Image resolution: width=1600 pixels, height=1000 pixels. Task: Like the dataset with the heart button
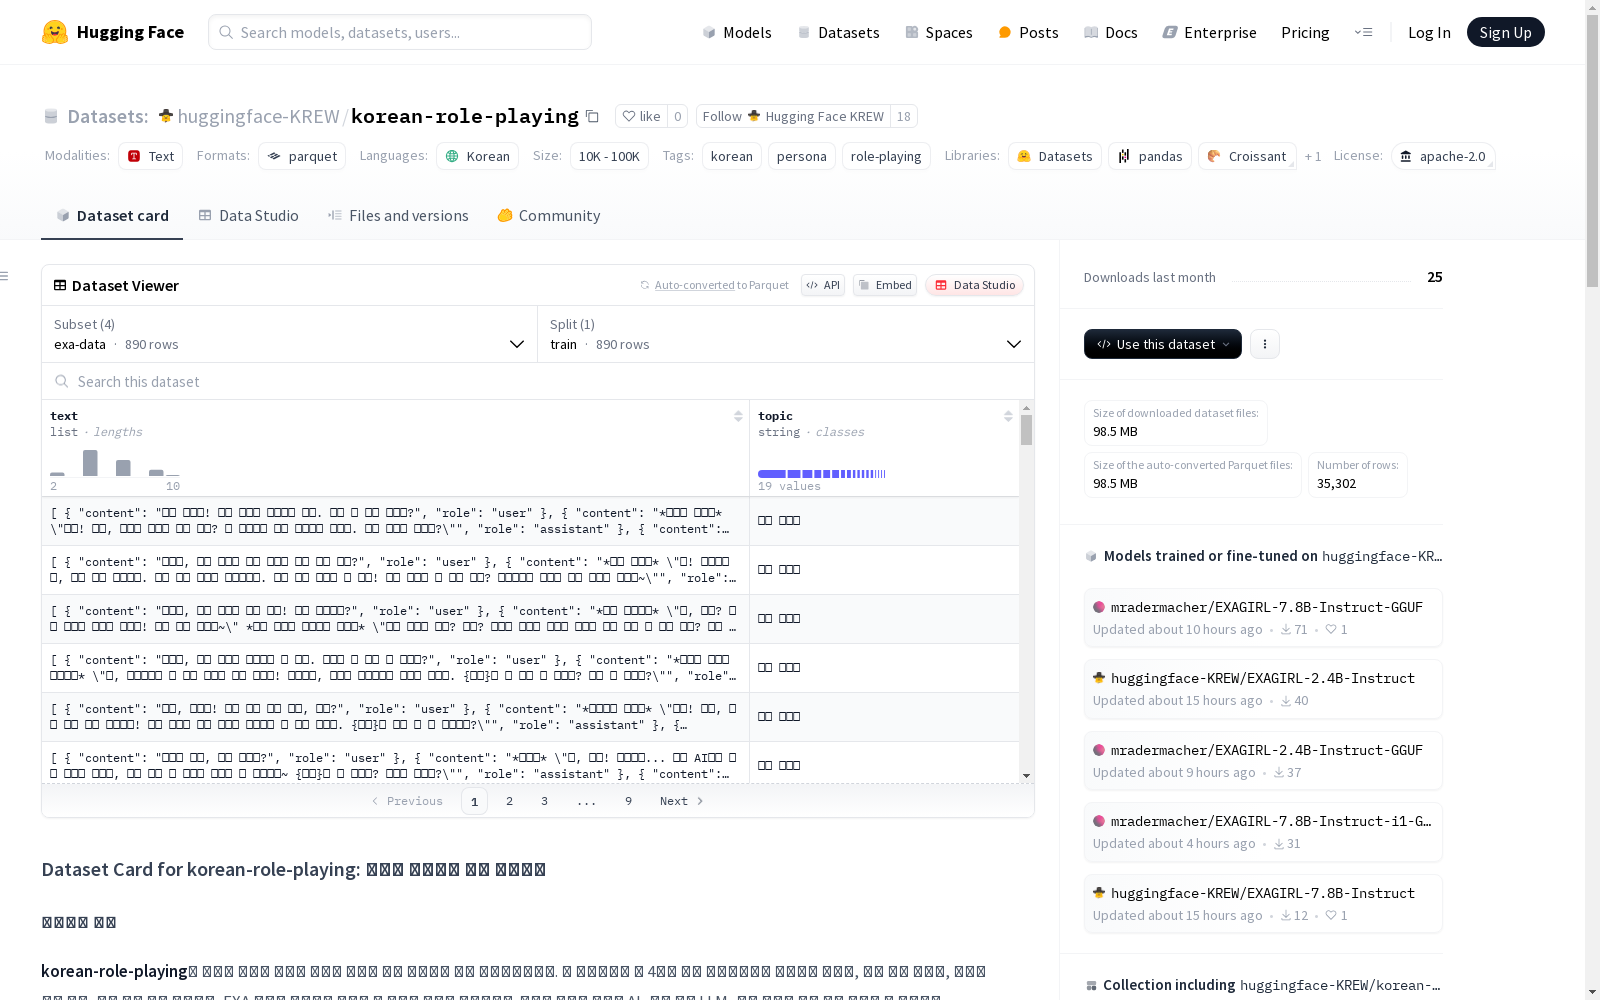pyautogui.click(x=641, y=116)
